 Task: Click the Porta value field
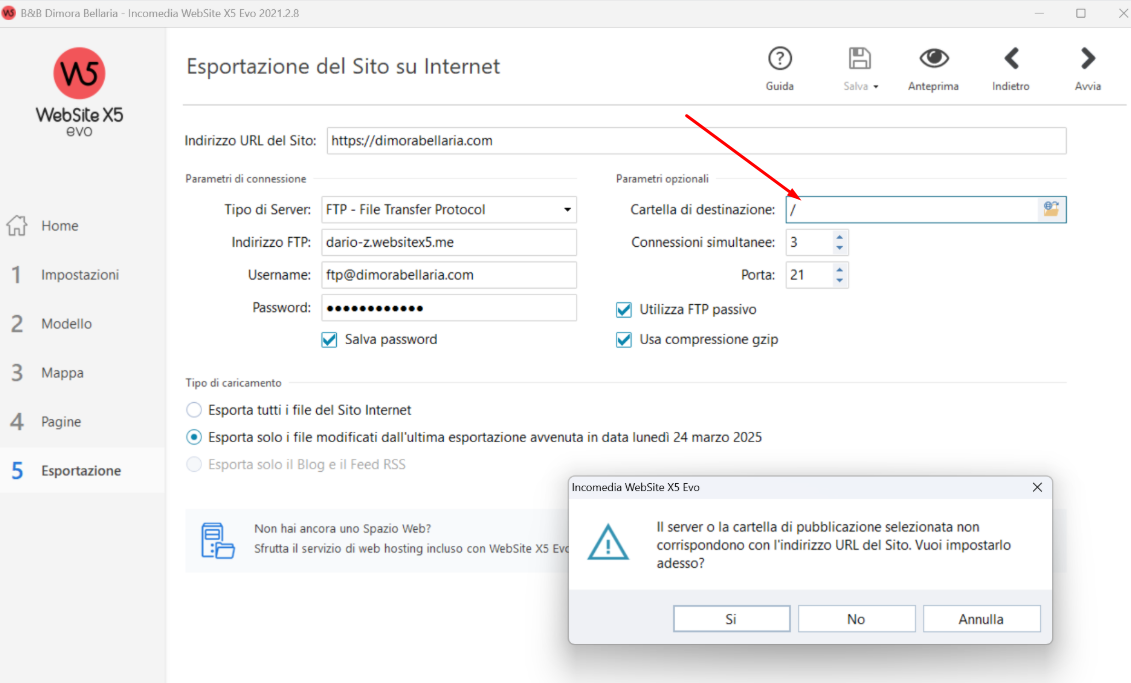click(x=809, y=275)
